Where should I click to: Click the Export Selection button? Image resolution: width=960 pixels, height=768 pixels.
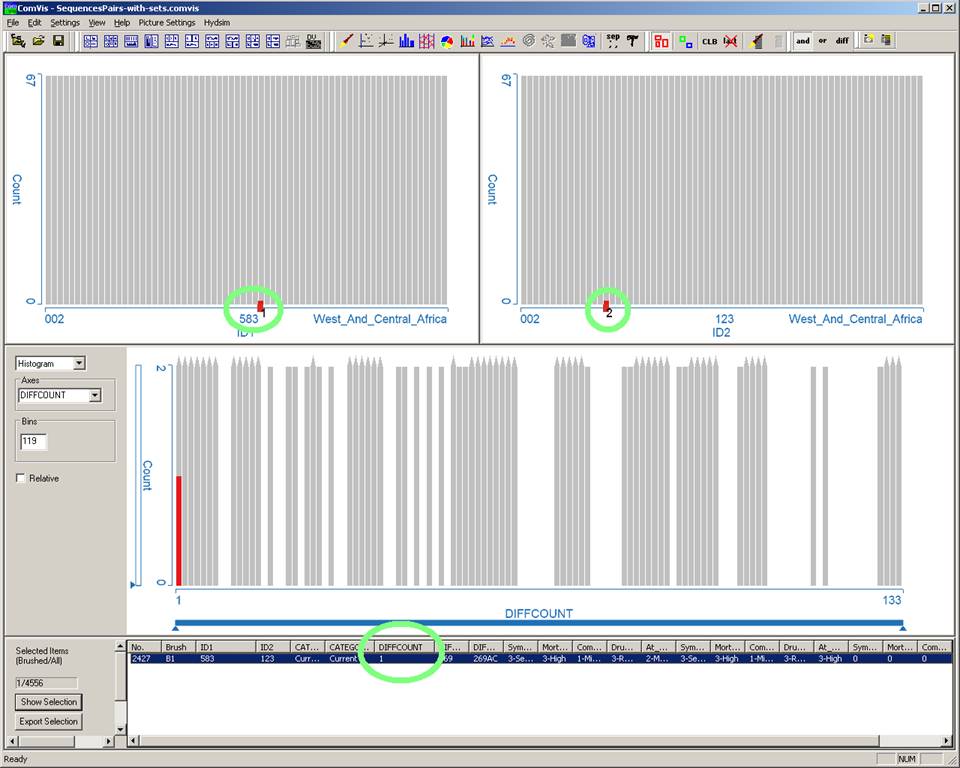(48, 722)
